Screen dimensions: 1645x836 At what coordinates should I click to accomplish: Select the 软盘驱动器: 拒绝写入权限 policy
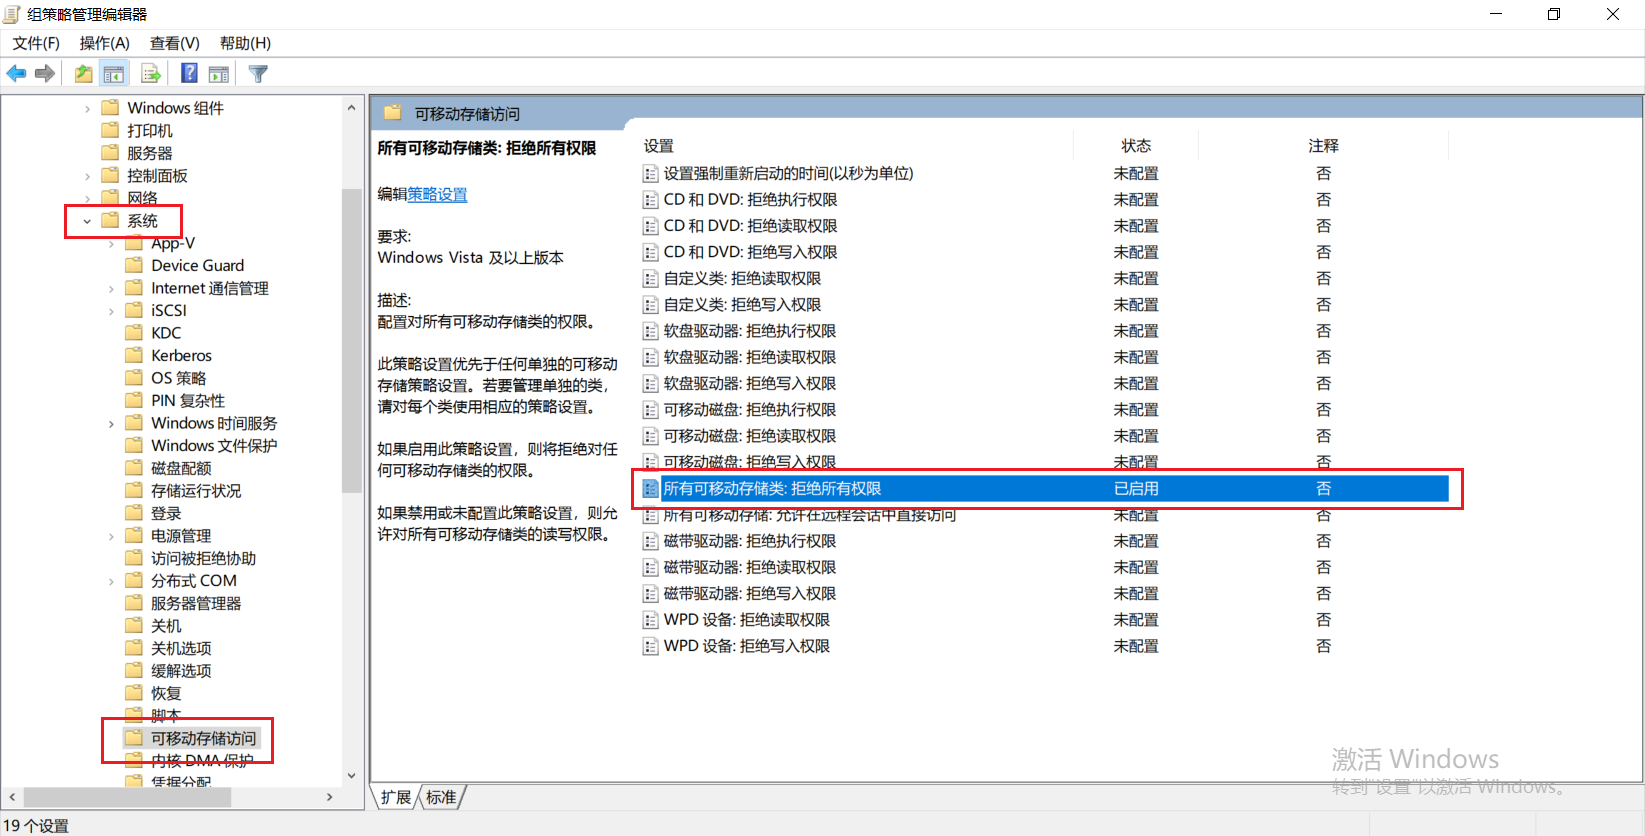pos(750,384)
